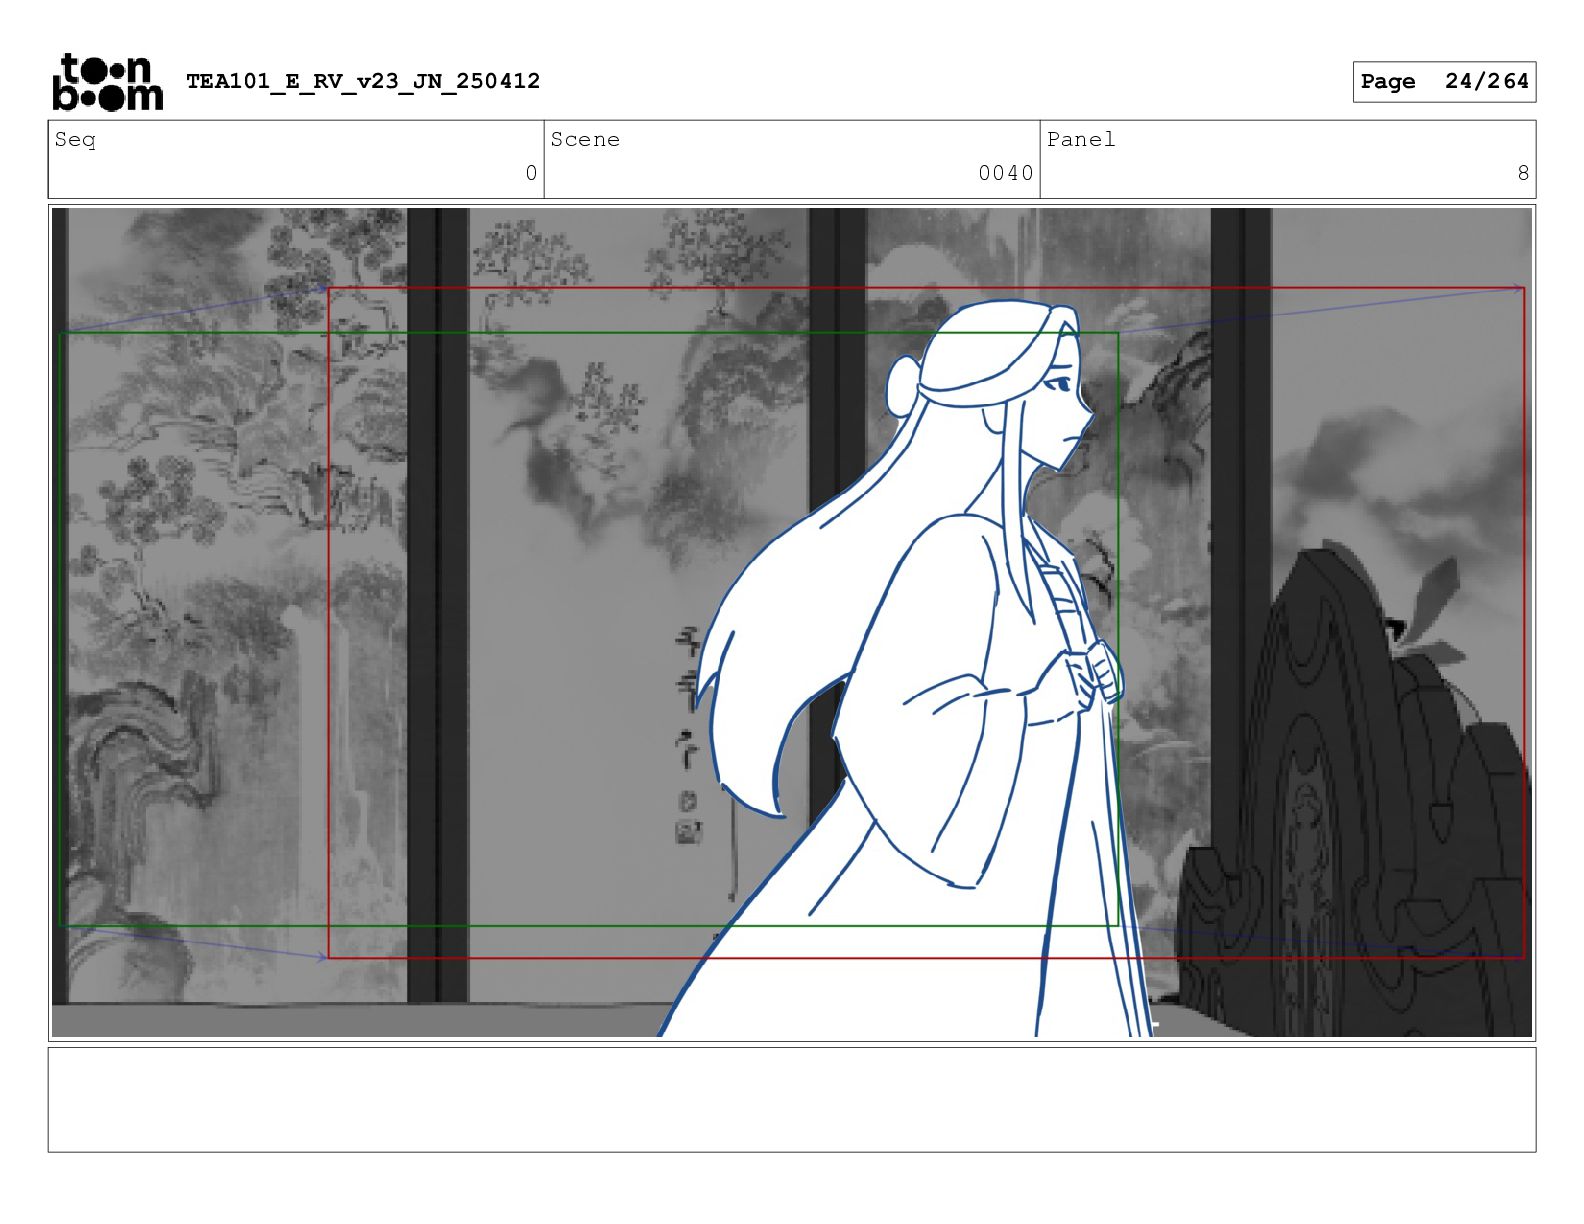
Task: Select the title text TEA101_E_RV_v23_JN_250412
Action: pyautogui.click(x=363, y=81)
